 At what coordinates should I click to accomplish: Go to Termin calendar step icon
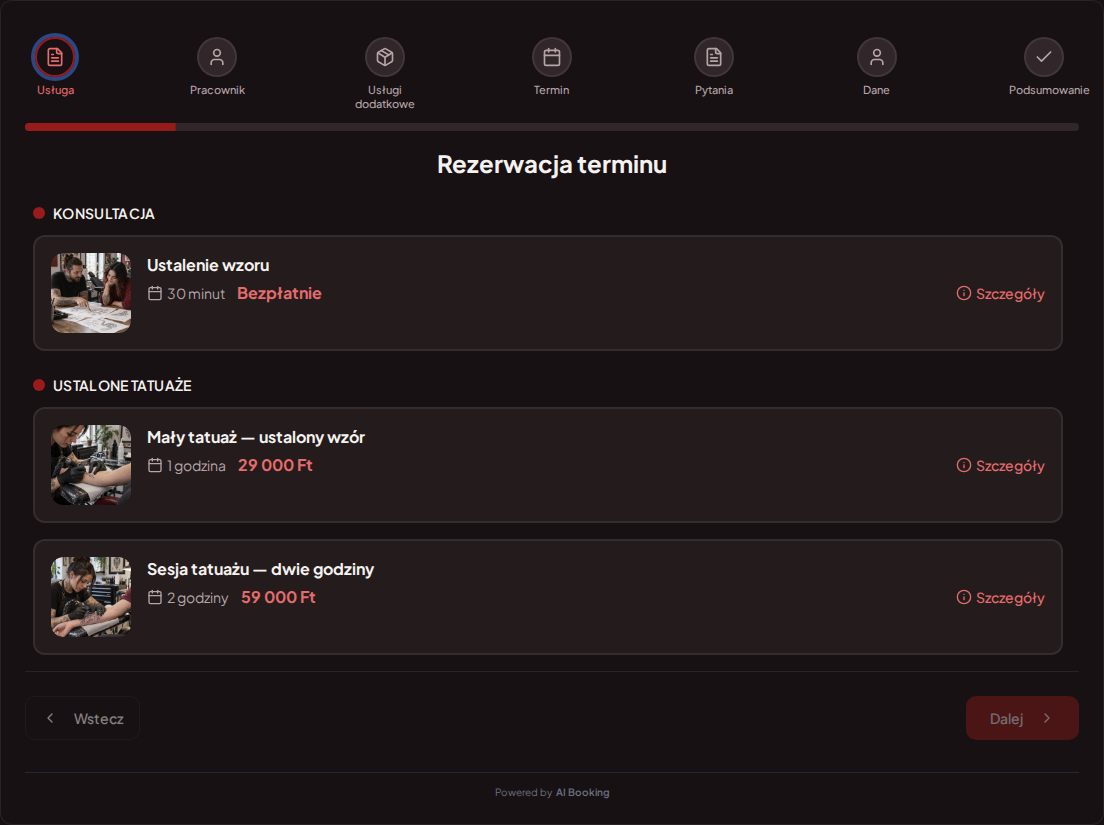click(x=552, y=57)
